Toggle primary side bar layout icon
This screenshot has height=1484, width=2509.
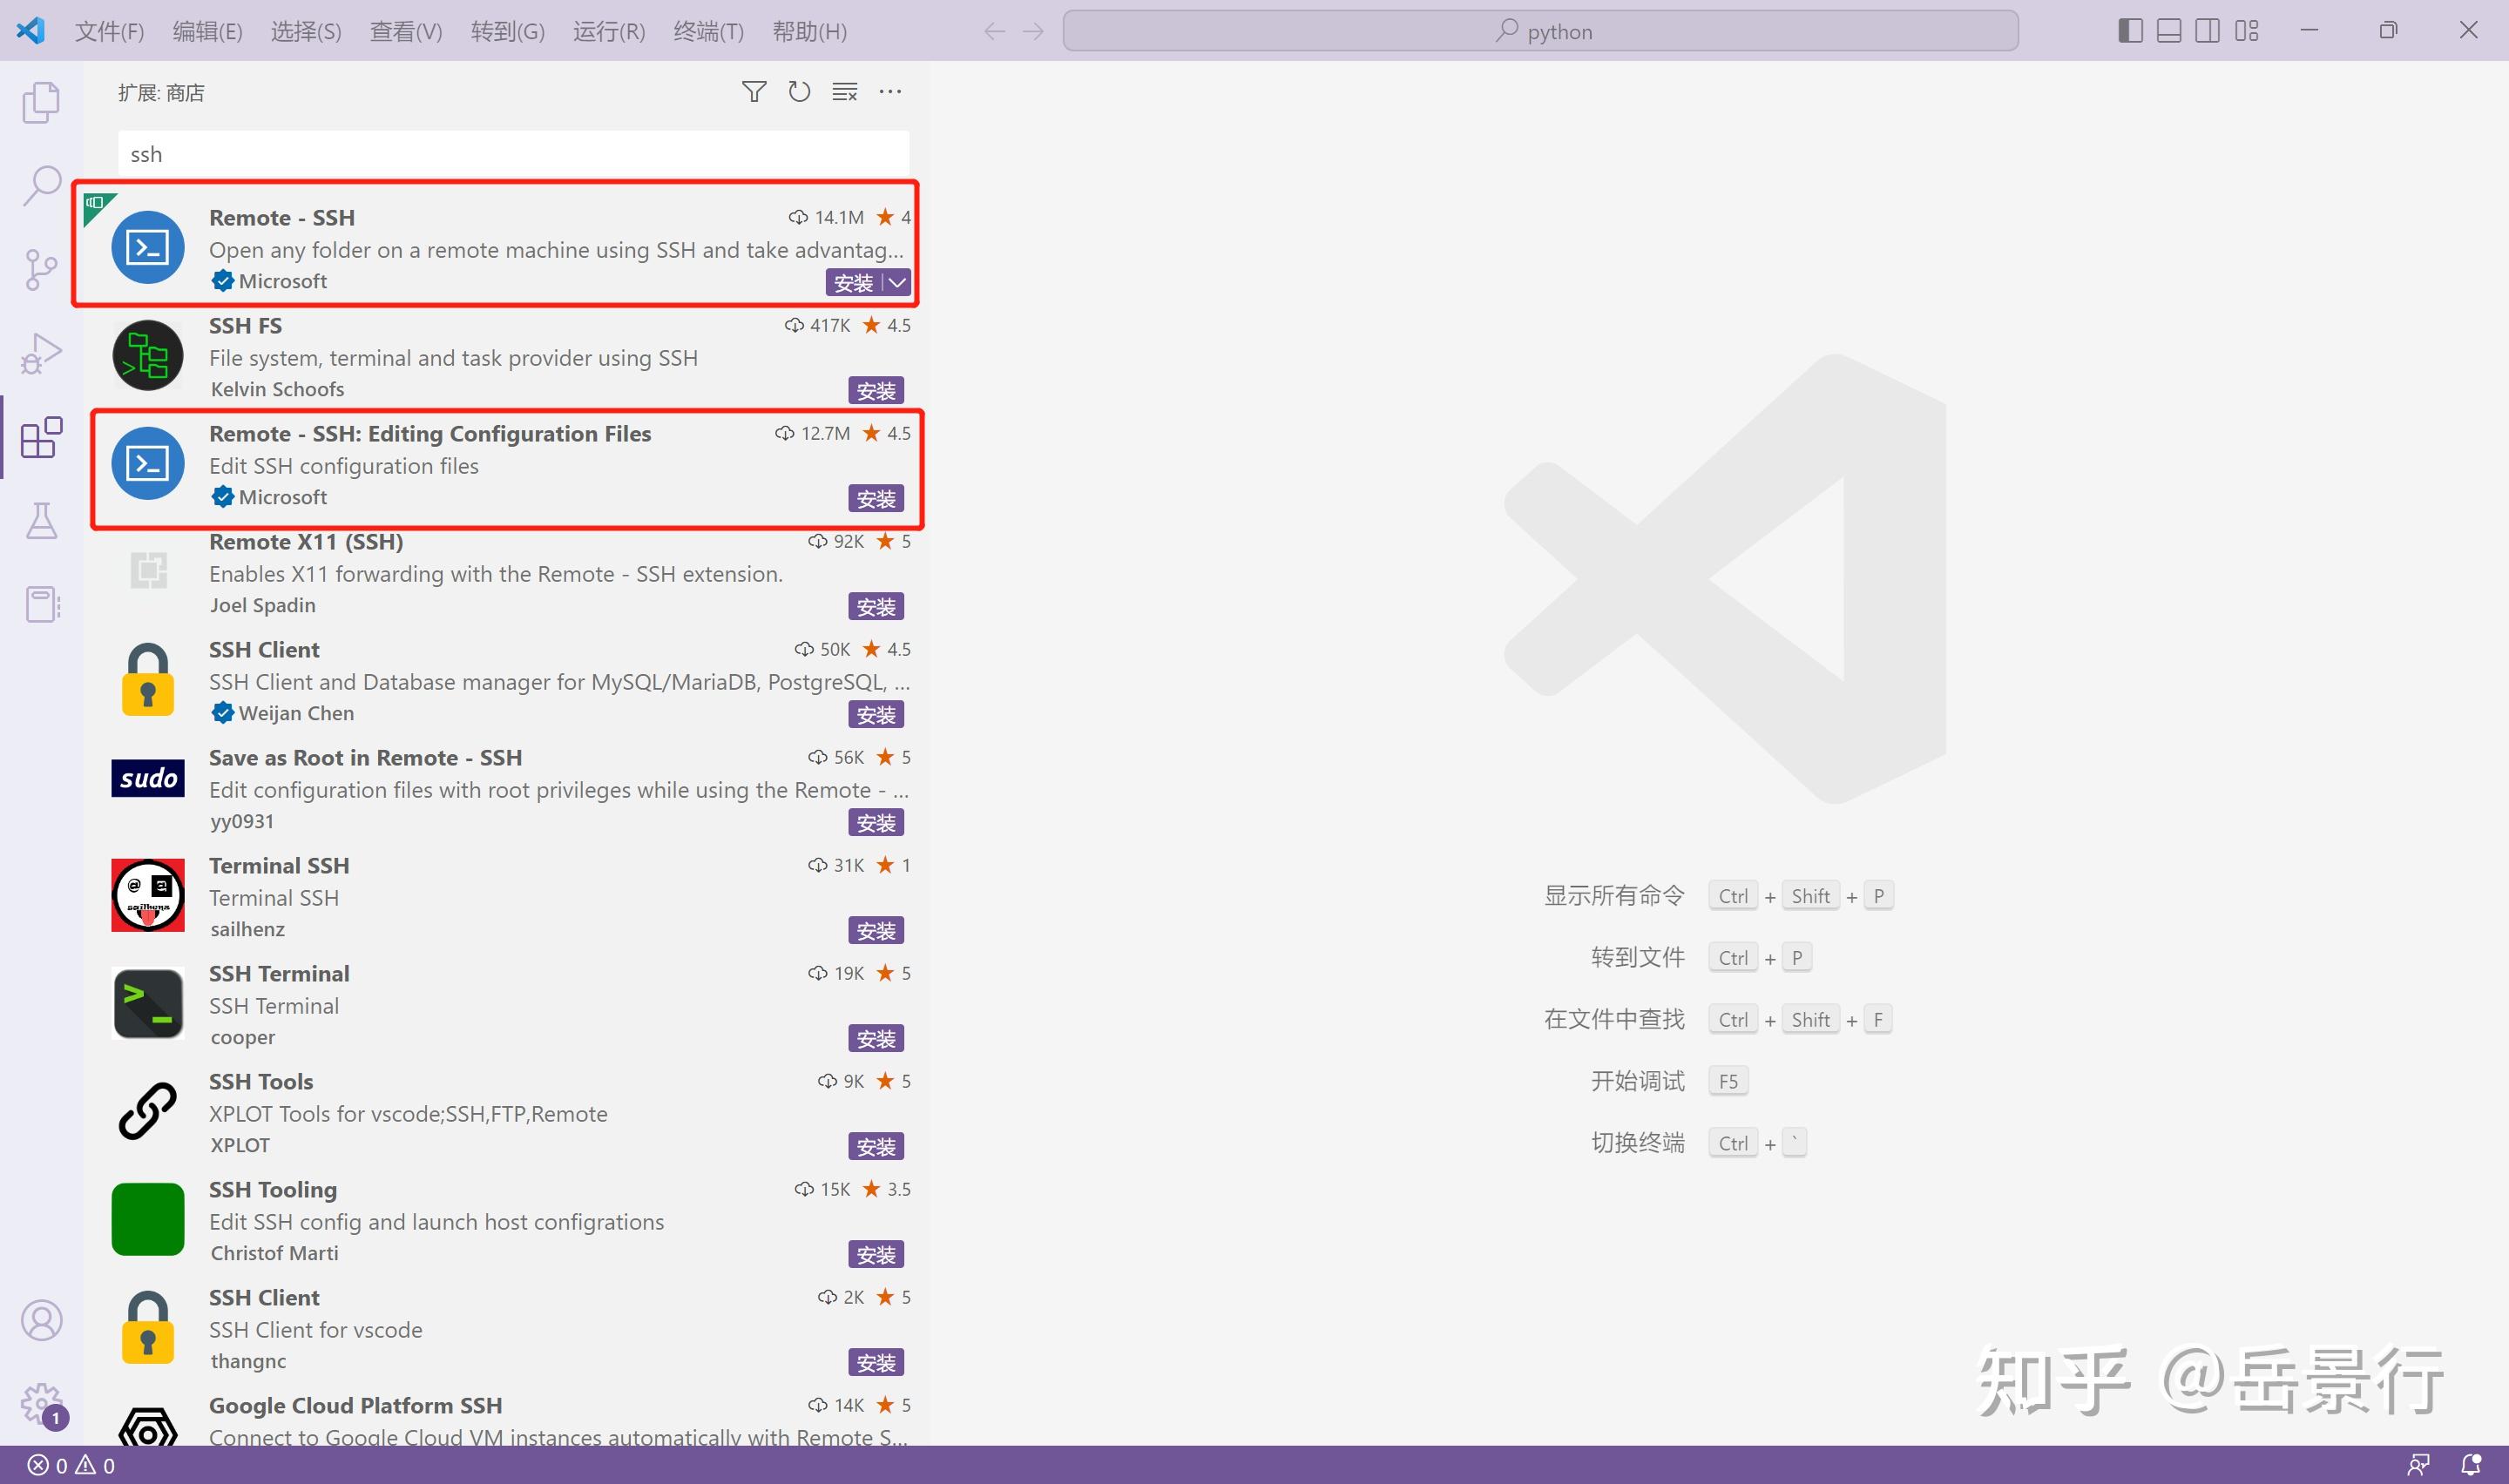pos(2130,31)
